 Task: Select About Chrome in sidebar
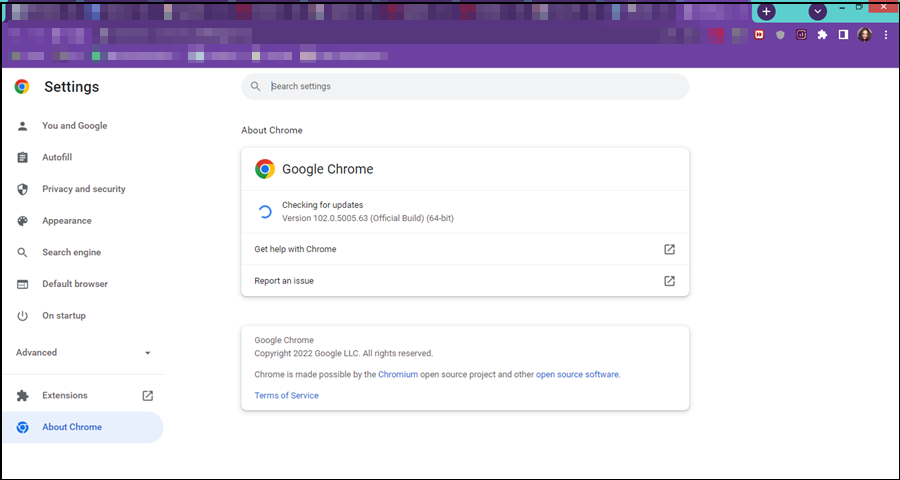tap(83, 427)
